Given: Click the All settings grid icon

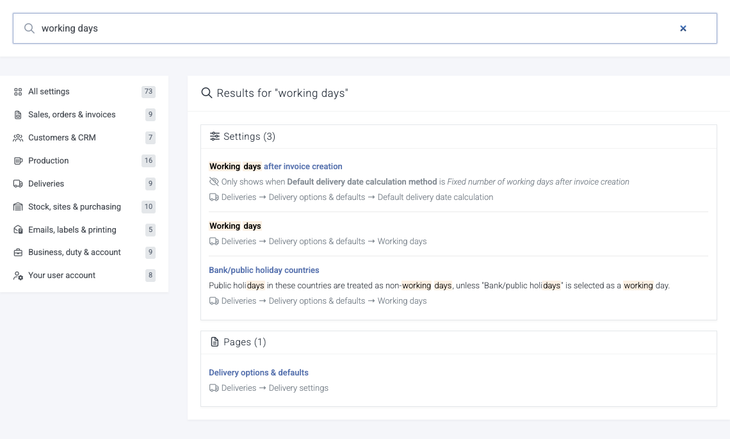Looking at the screenshot, I should tap(18, 92).
